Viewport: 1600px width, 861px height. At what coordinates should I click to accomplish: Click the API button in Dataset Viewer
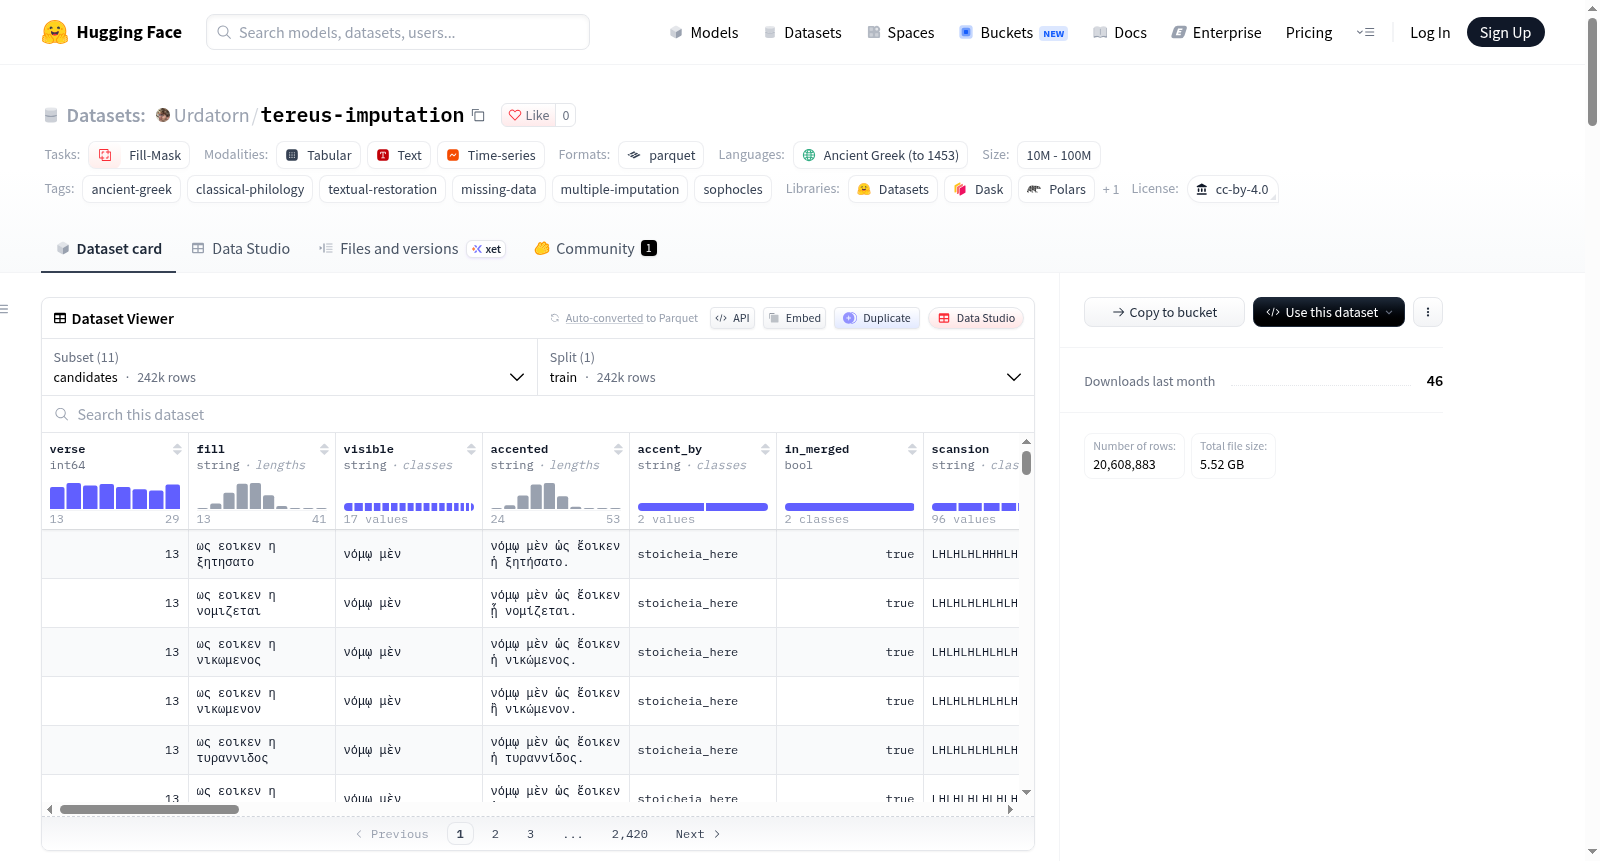click(x=732, y=318)
